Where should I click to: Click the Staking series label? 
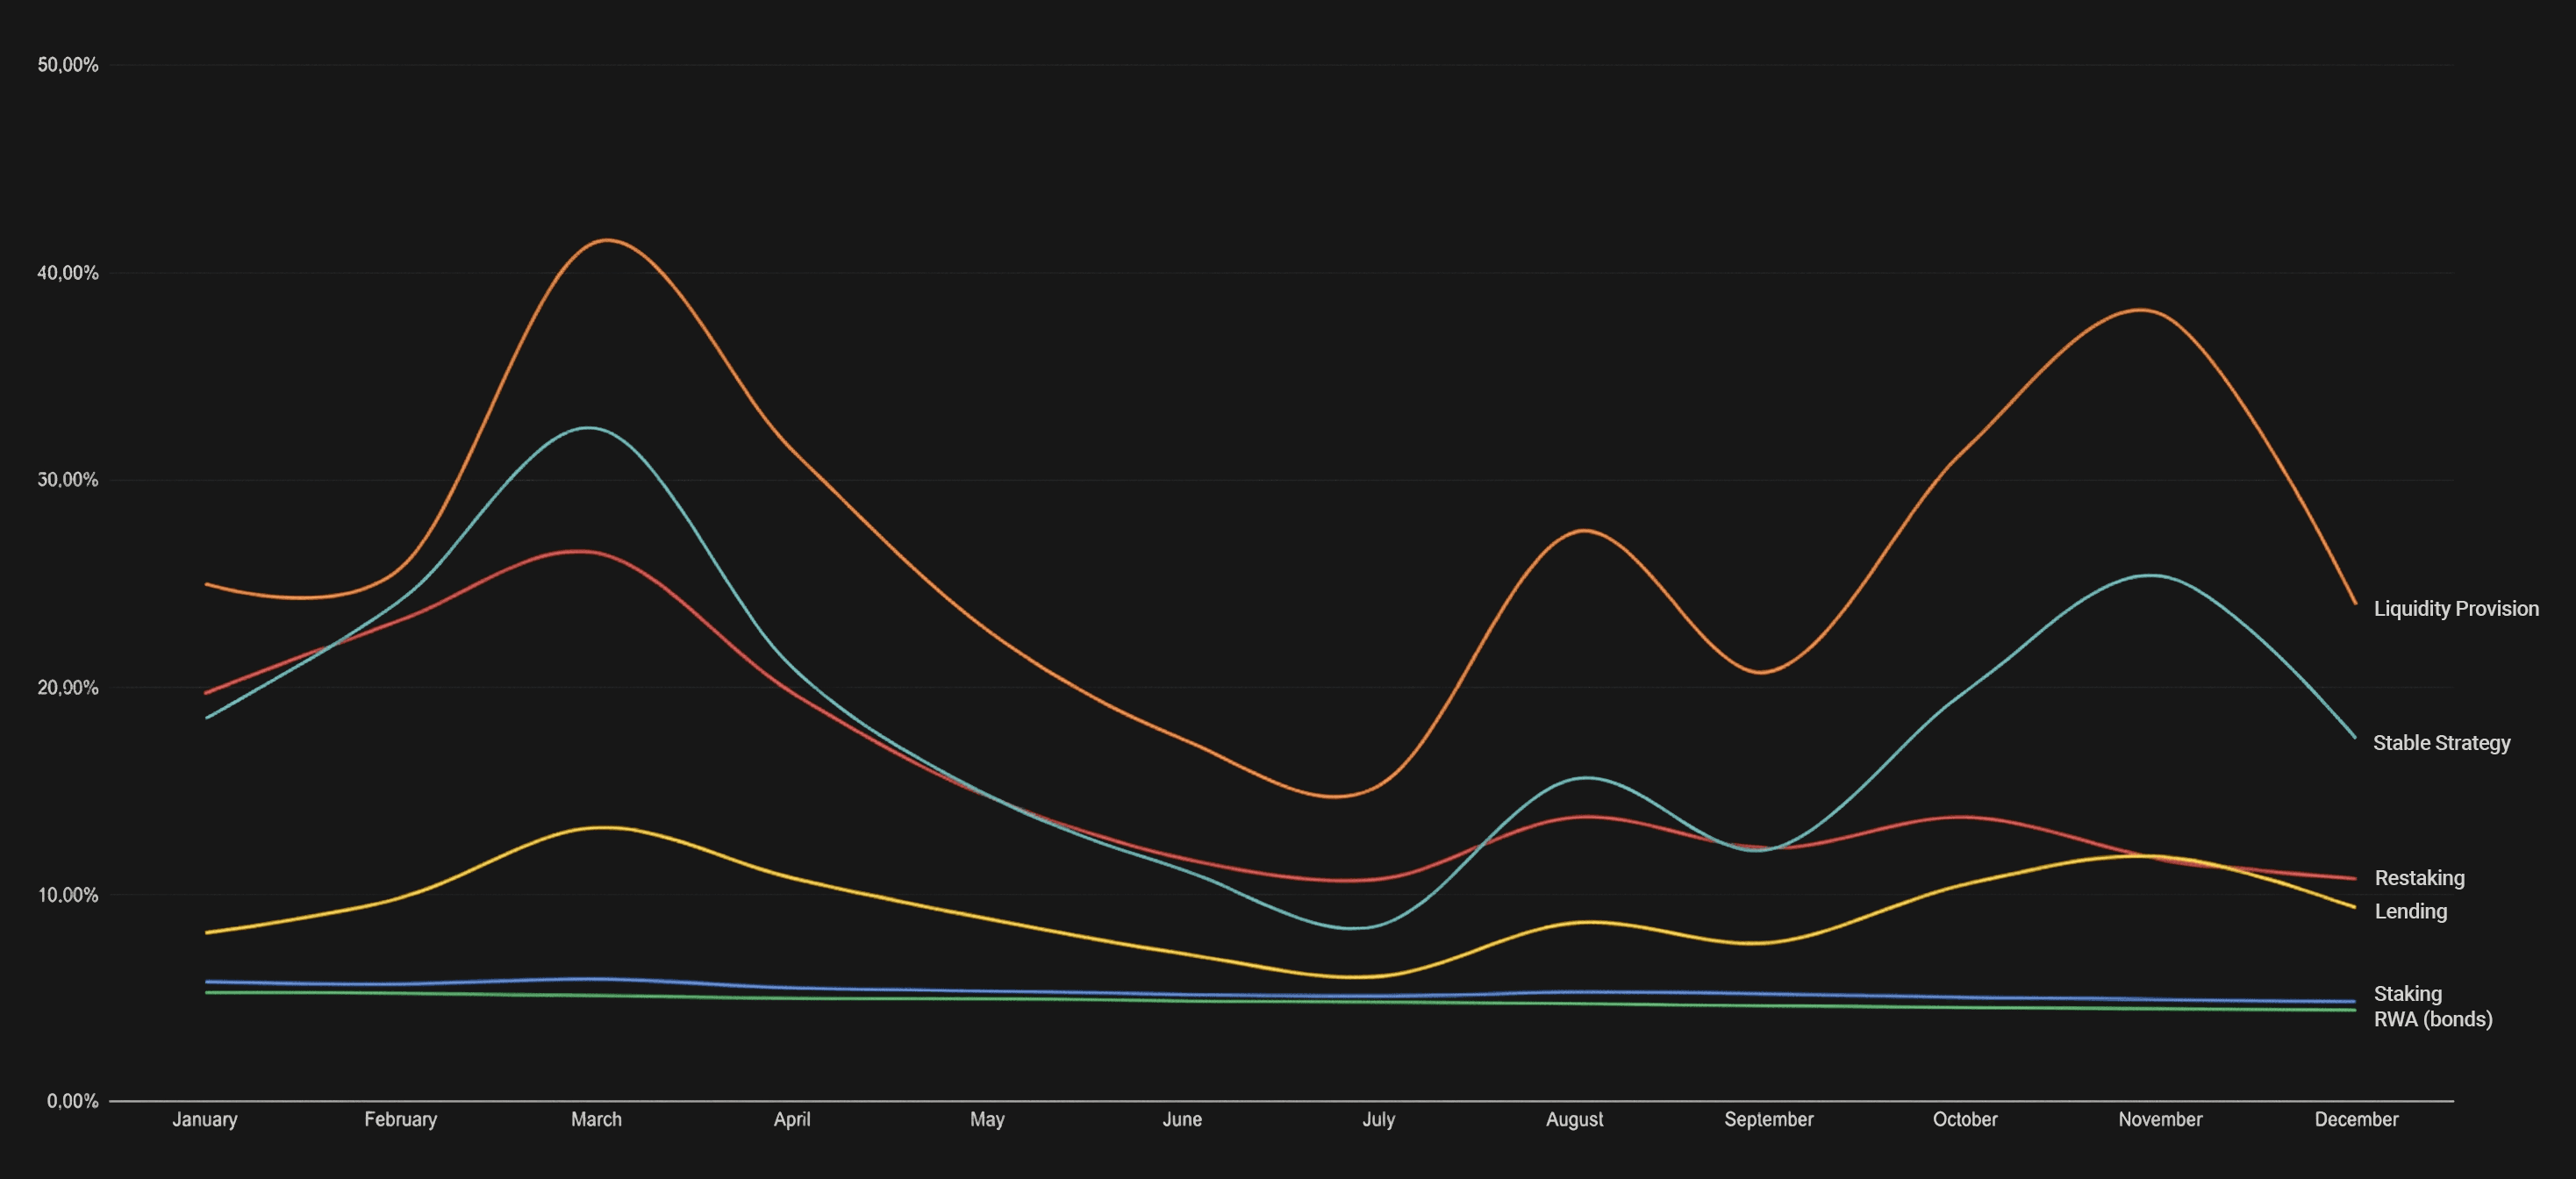tap(2407, 993)
